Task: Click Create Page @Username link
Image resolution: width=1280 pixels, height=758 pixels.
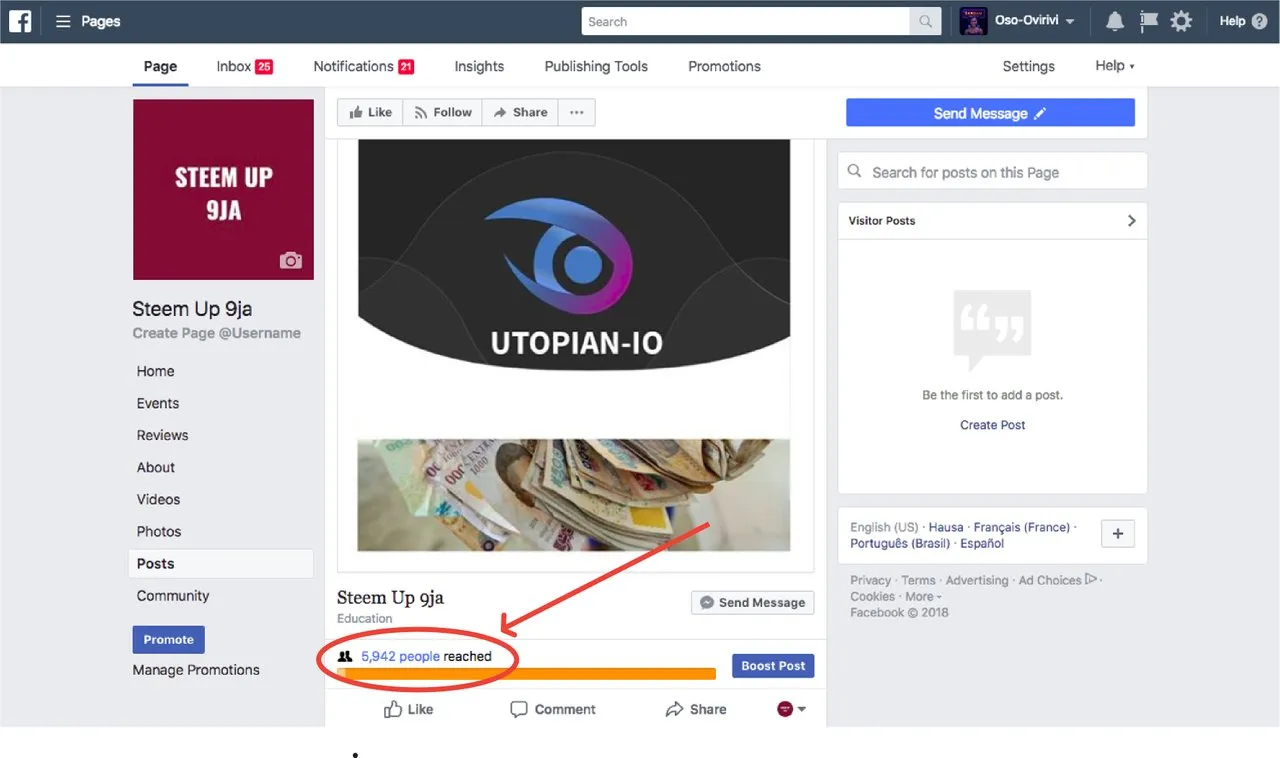Action: pyautogui.click(x=216, y=333)
